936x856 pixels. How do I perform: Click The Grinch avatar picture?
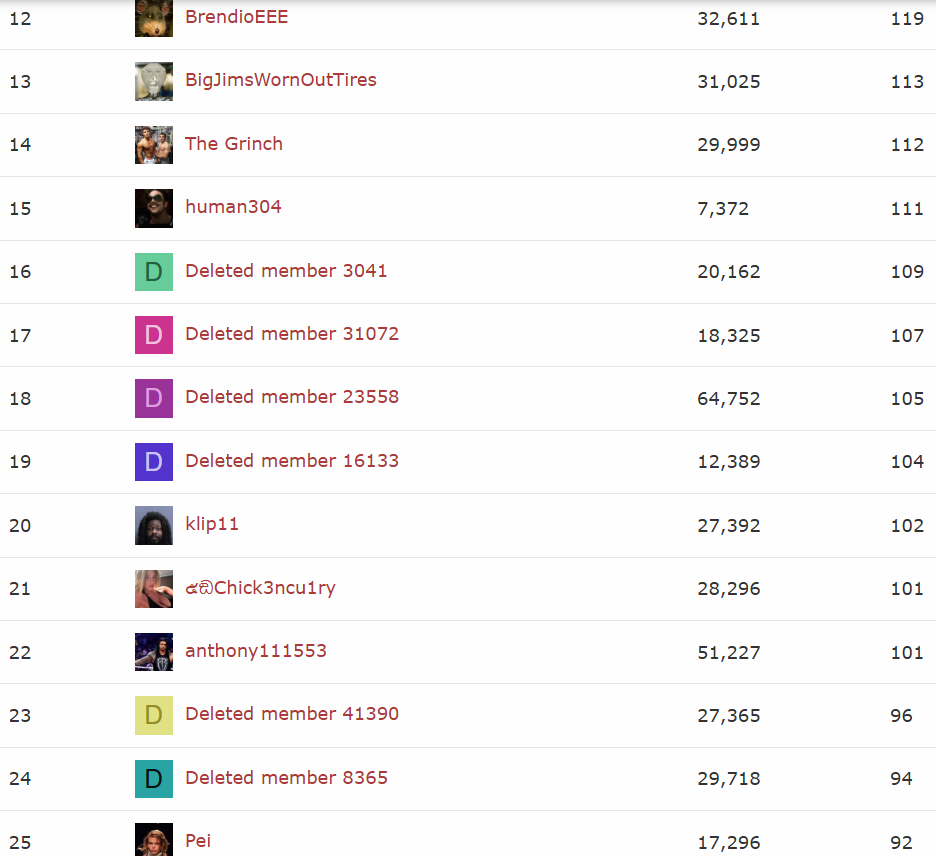pos(153,145)
